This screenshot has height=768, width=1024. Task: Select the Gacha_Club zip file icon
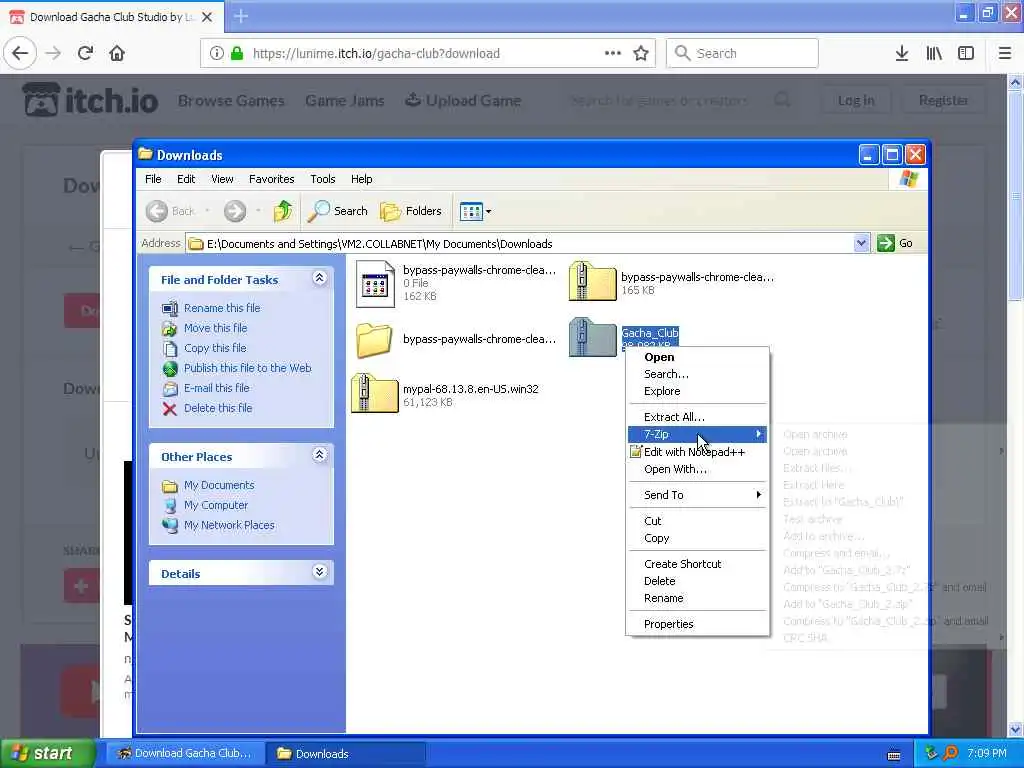pyautogui.click(x=592, y=337)
